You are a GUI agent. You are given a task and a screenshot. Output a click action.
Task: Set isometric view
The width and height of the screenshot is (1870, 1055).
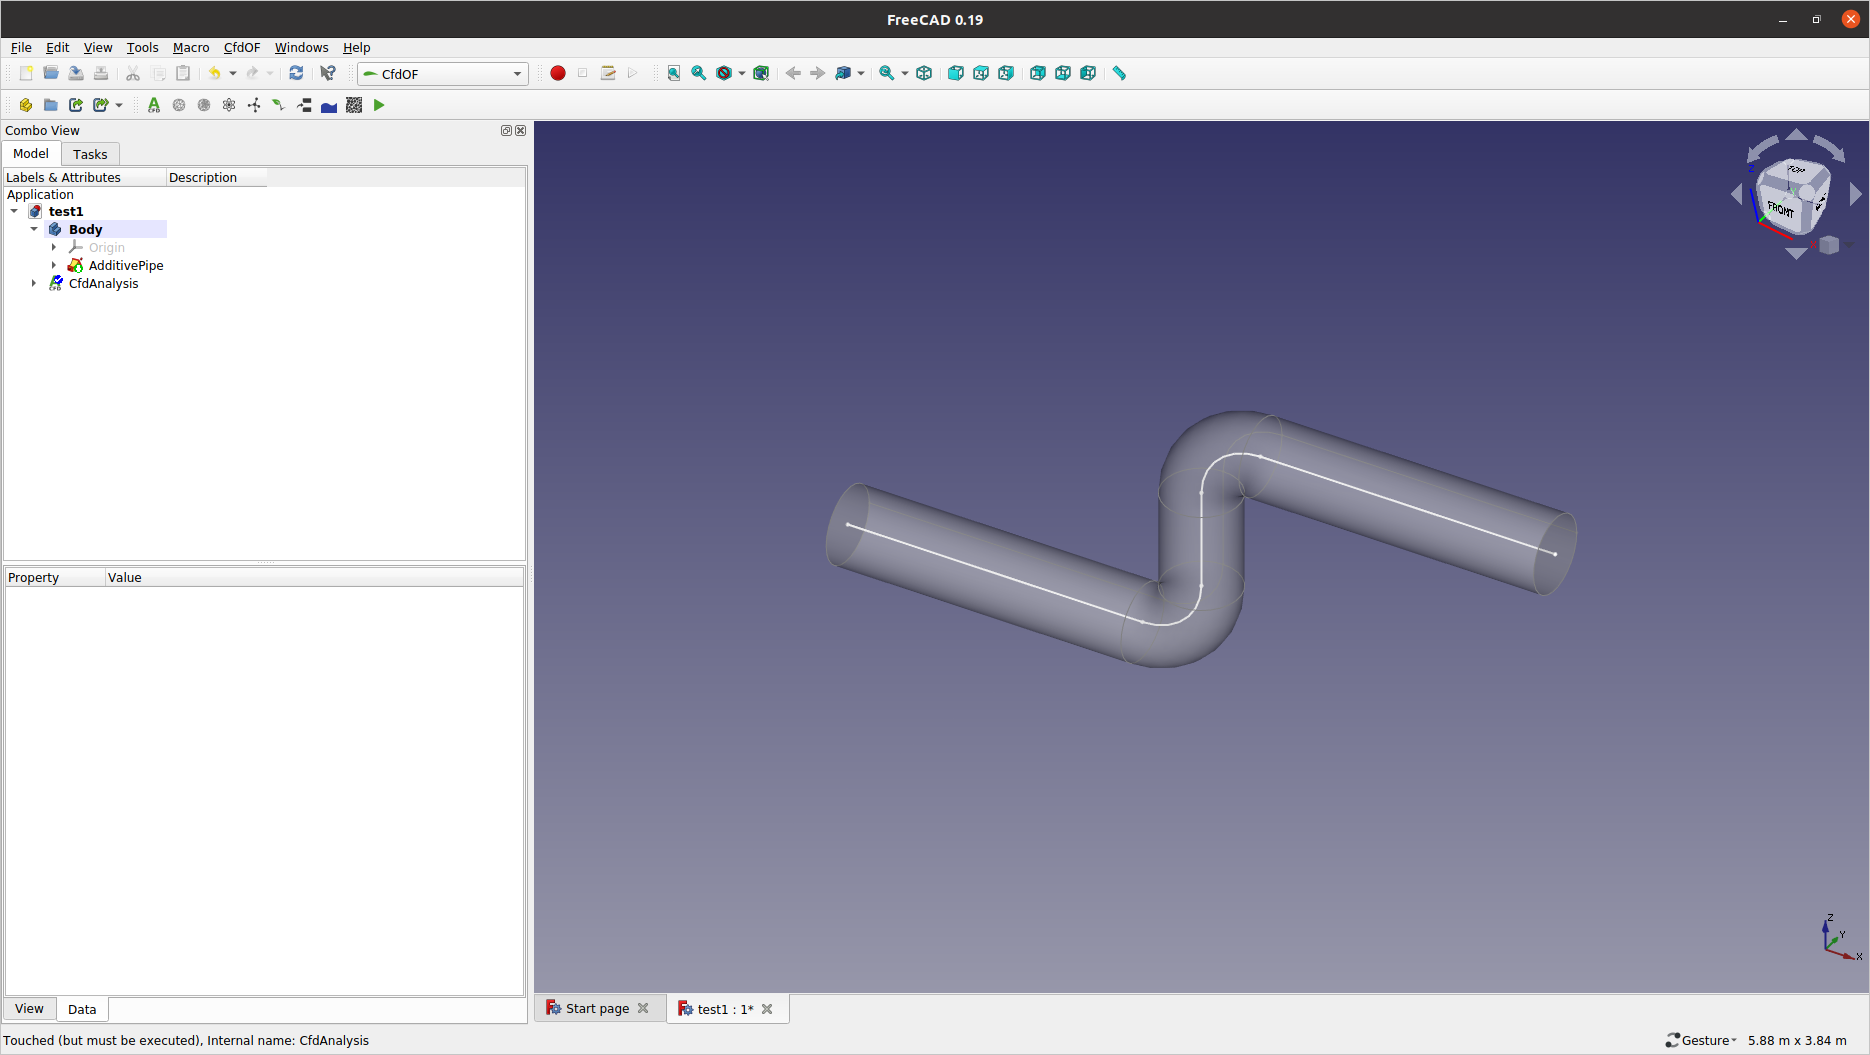(924, 73)
